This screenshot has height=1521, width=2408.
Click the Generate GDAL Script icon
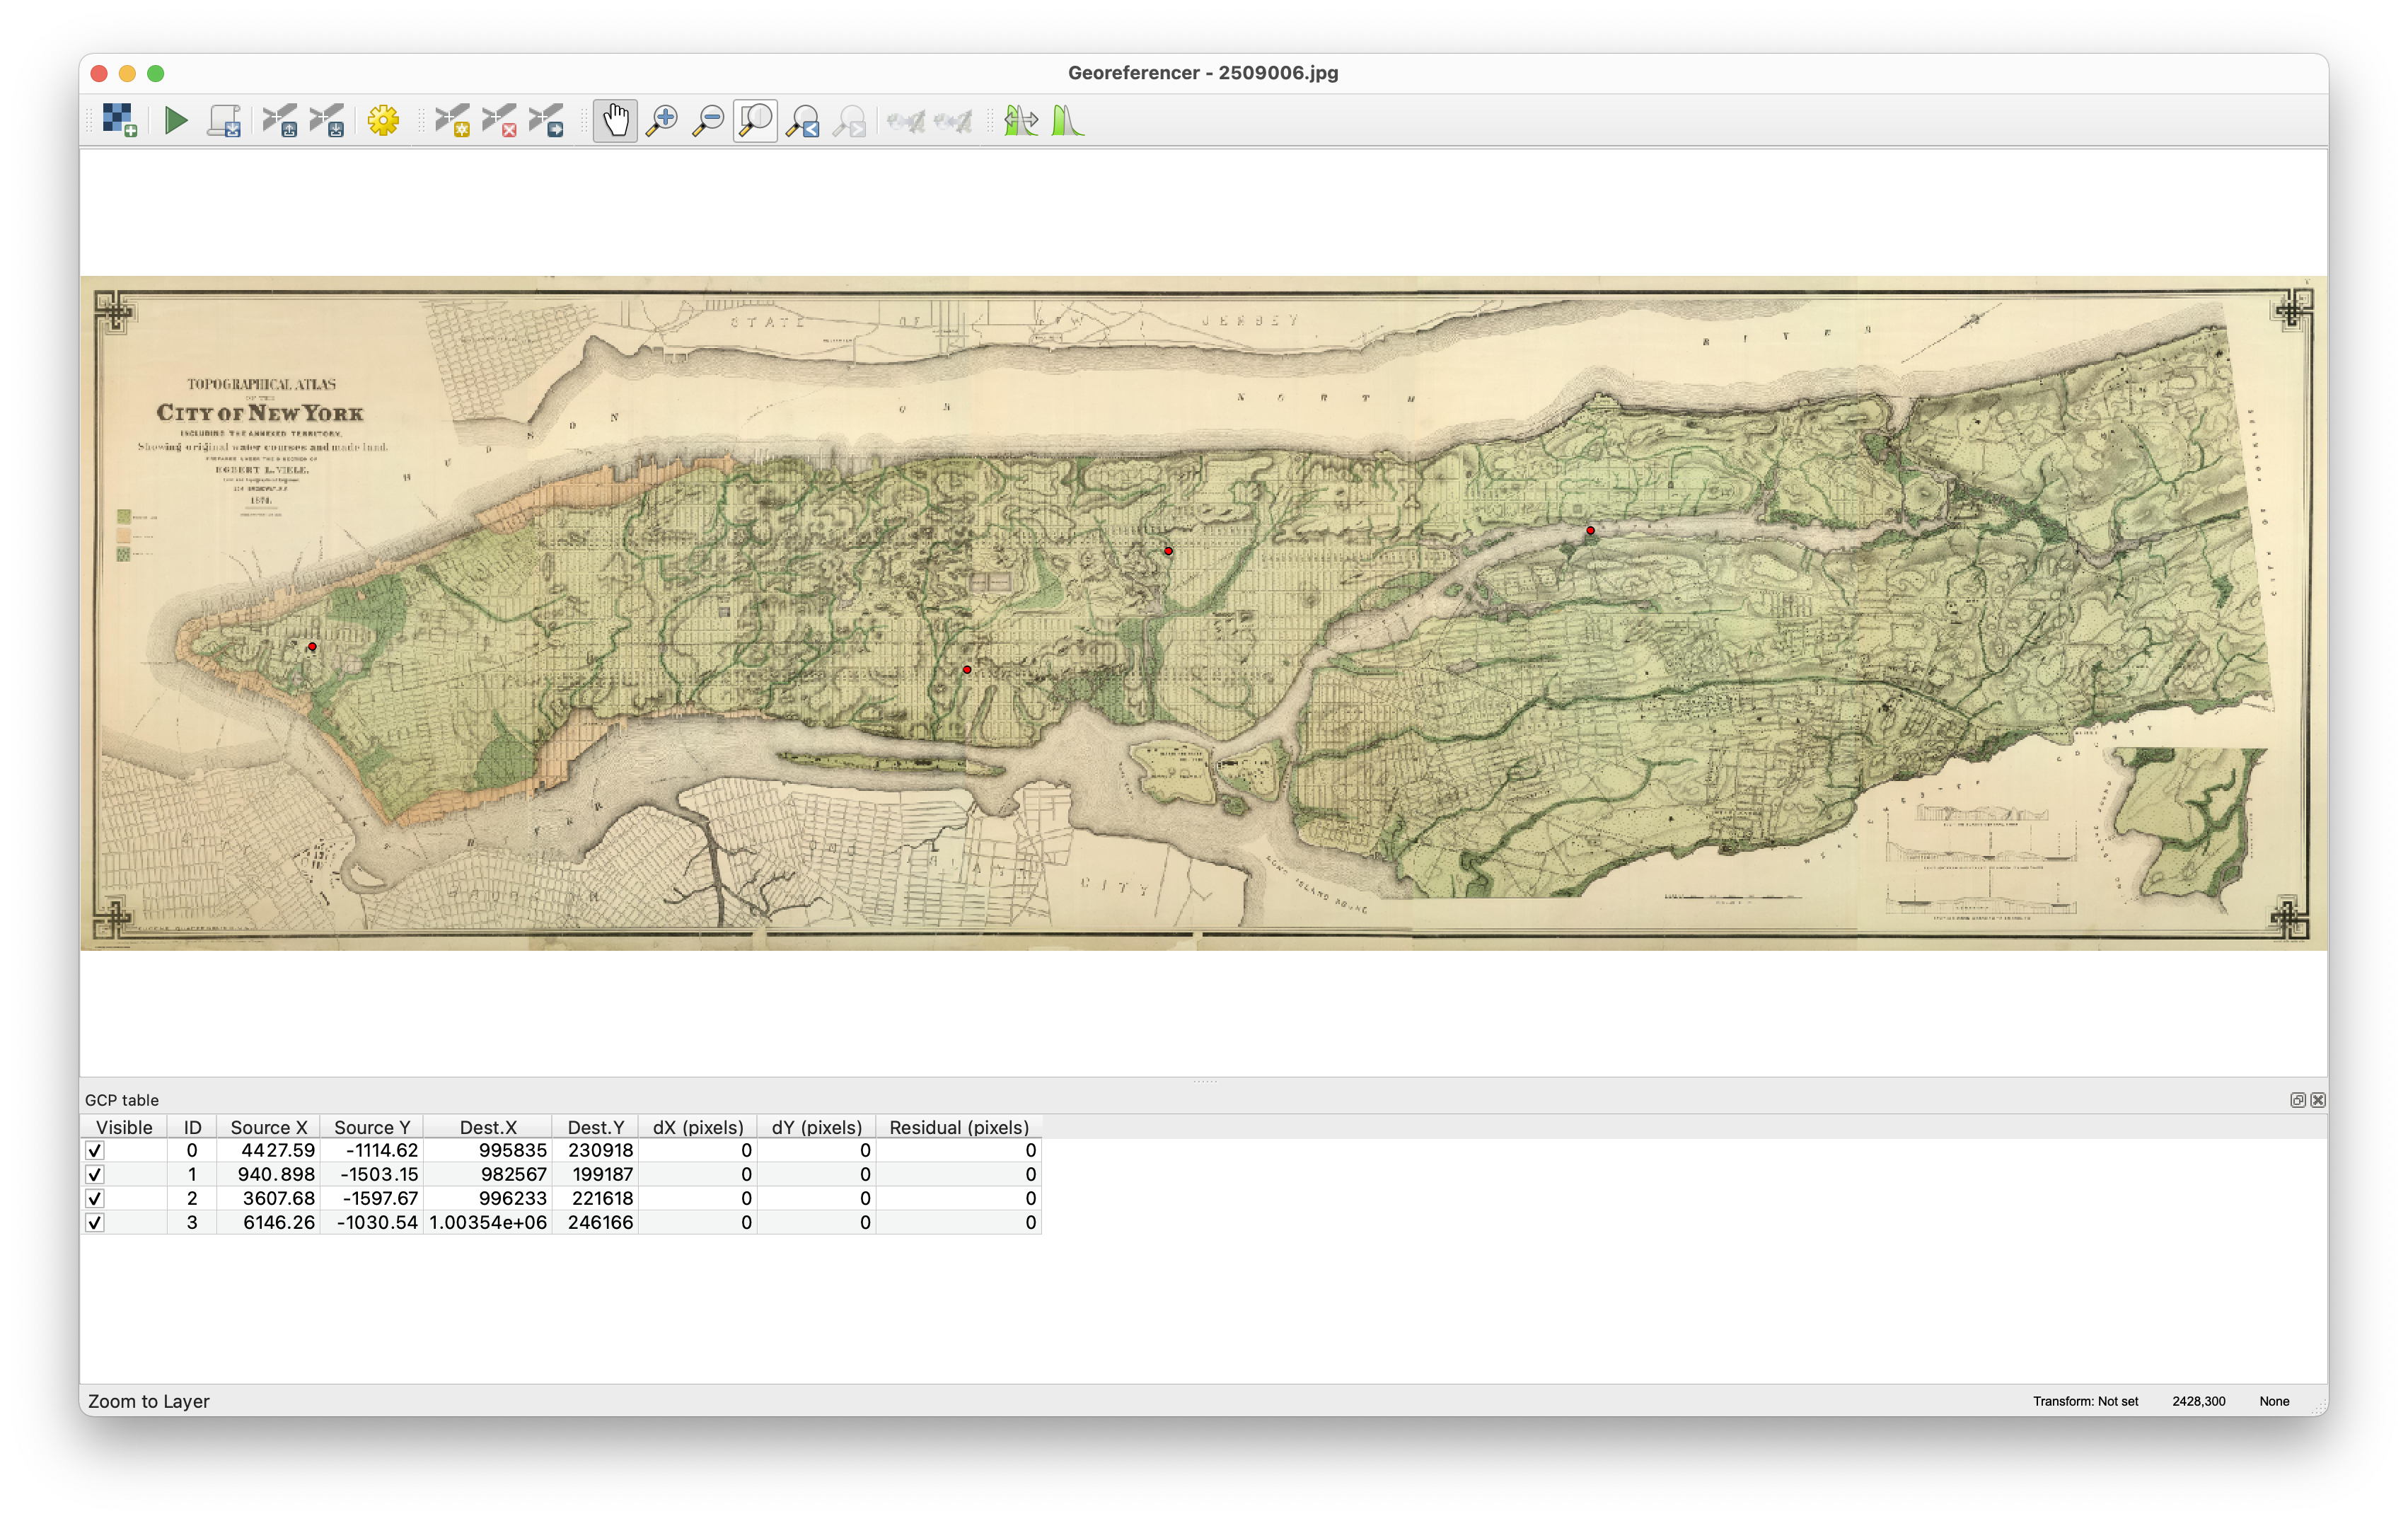[x=224, y=121]
